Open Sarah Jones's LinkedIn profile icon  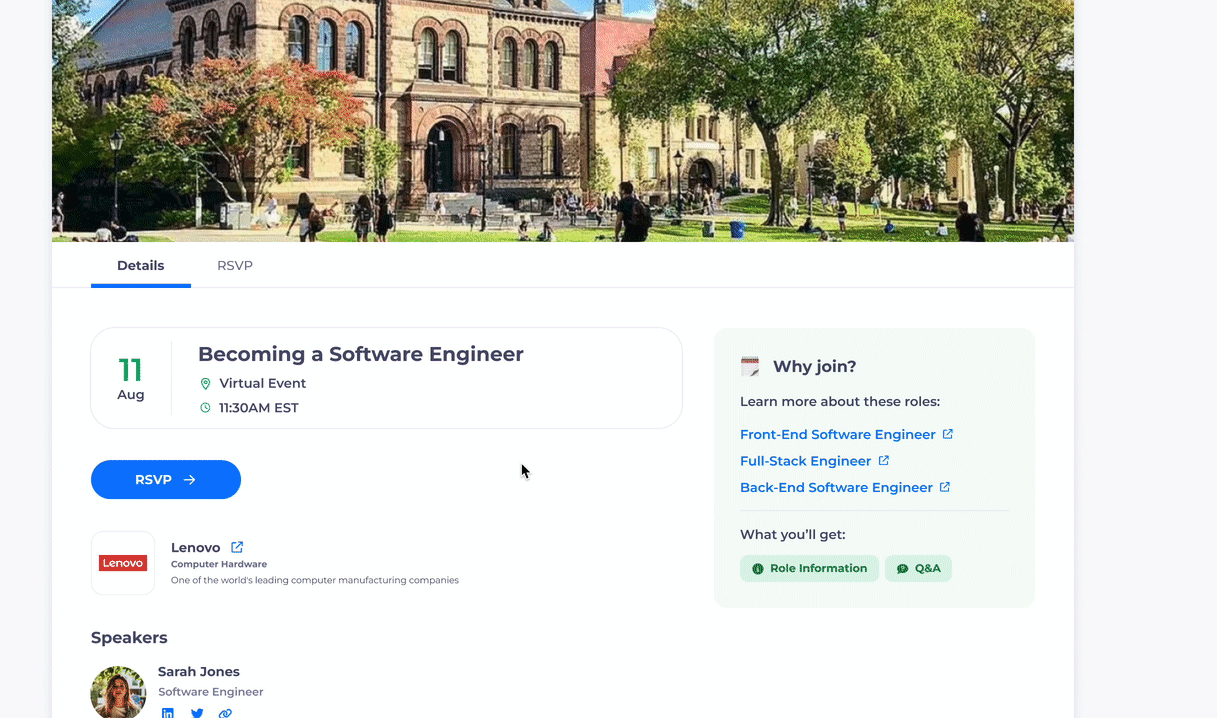click(168, 713)
